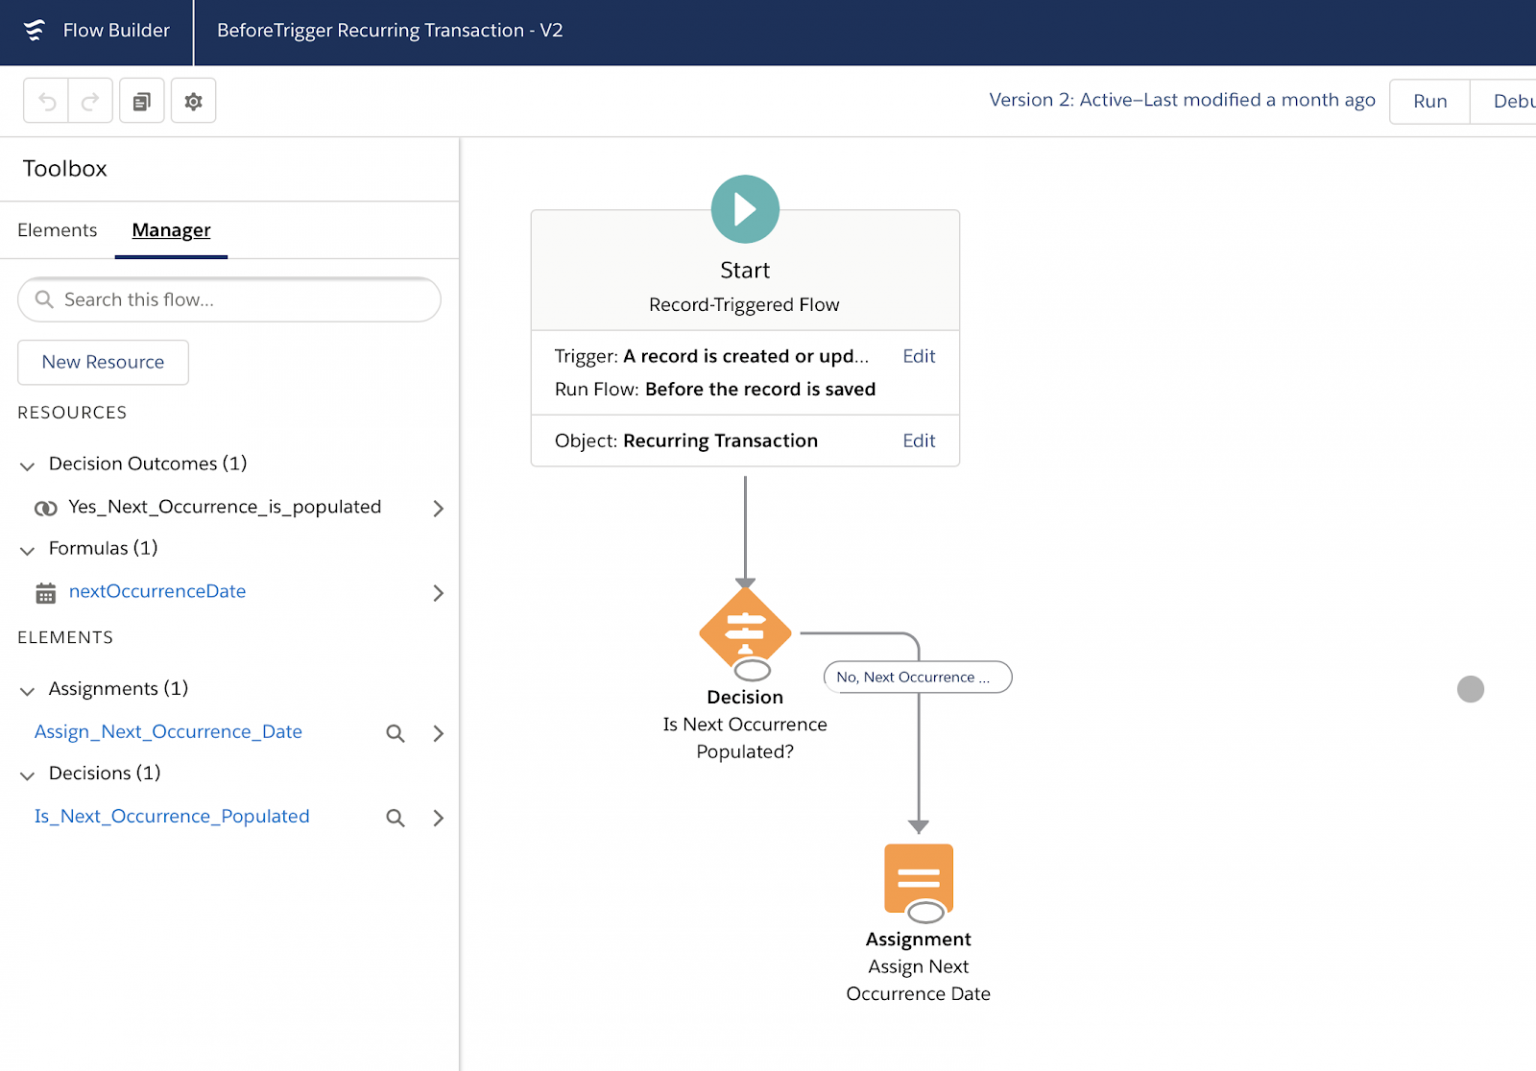The height and width of the screenshot is (1071, 1536).
Task: Click the Search this flow field
Action: click(229, 300)
